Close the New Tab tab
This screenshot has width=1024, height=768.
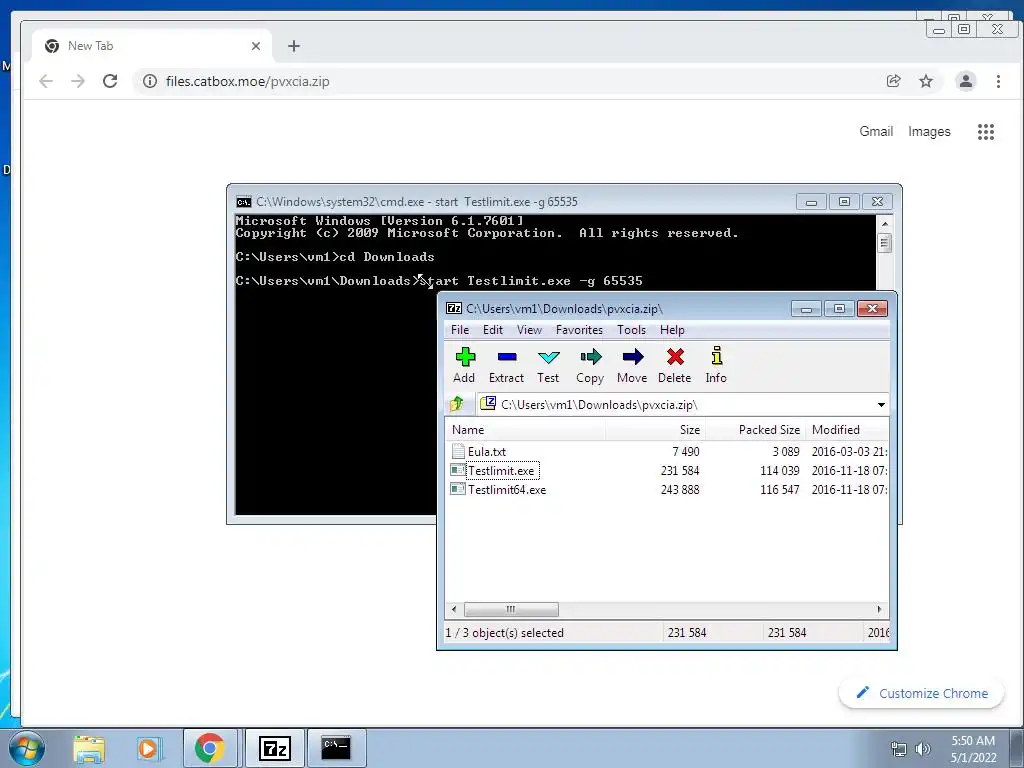pos(256,46)
